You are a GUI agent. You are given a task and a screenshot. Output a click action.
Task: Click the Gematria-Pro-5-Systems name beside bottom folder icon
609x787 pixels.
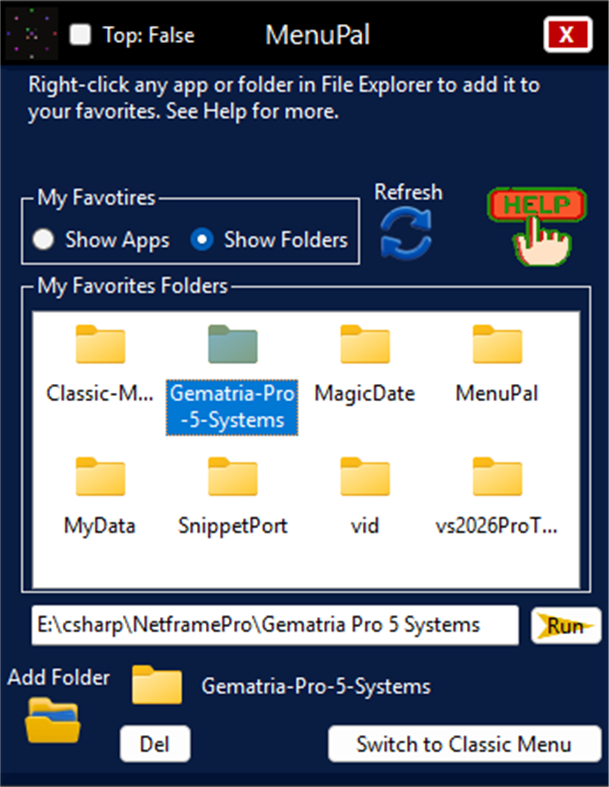point(316,686)
